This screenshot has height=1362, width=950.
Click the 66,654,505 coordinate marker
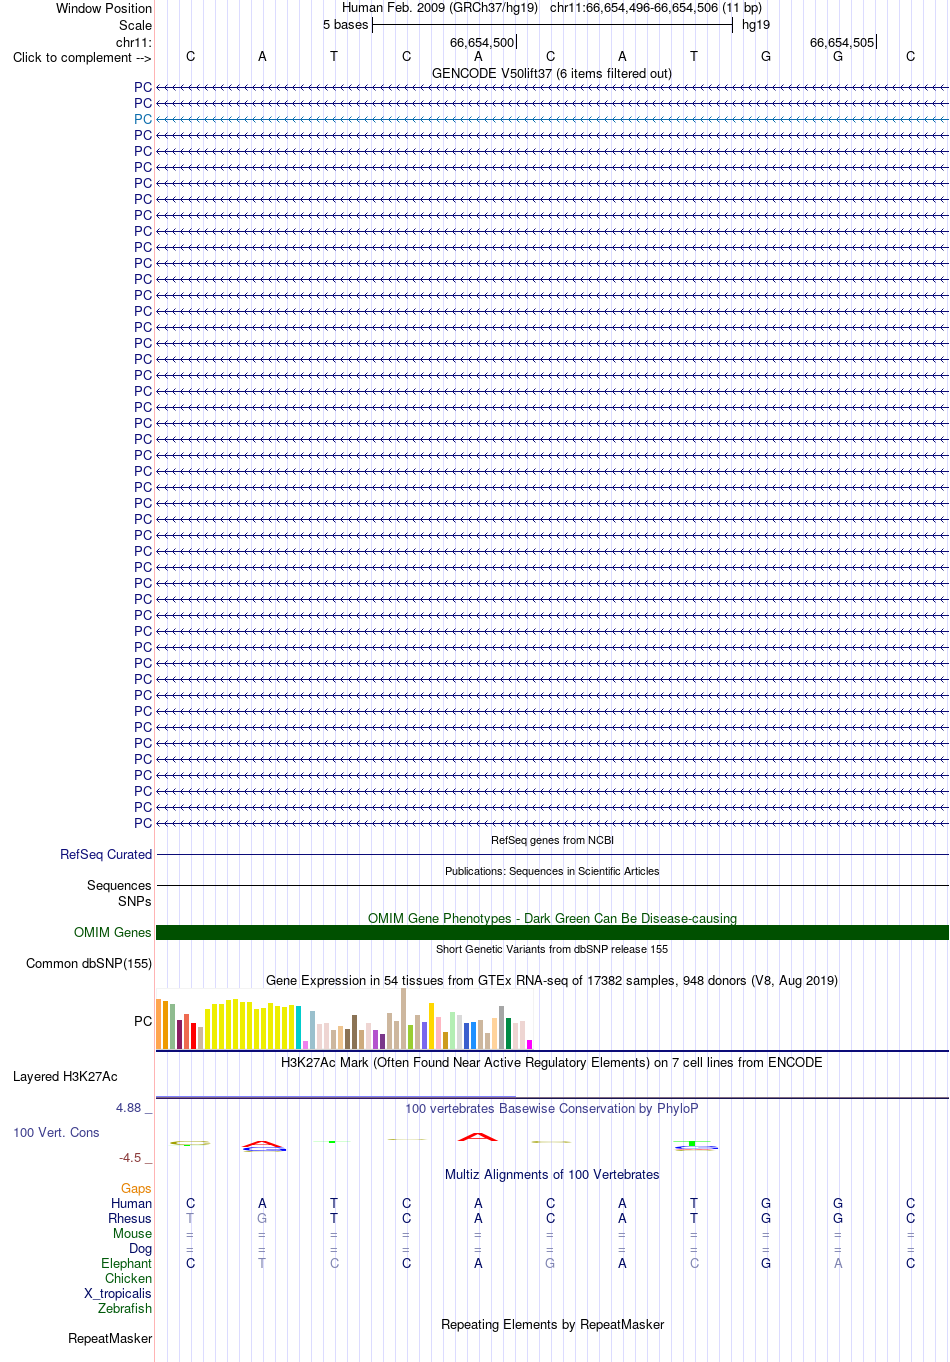[842, 42]
